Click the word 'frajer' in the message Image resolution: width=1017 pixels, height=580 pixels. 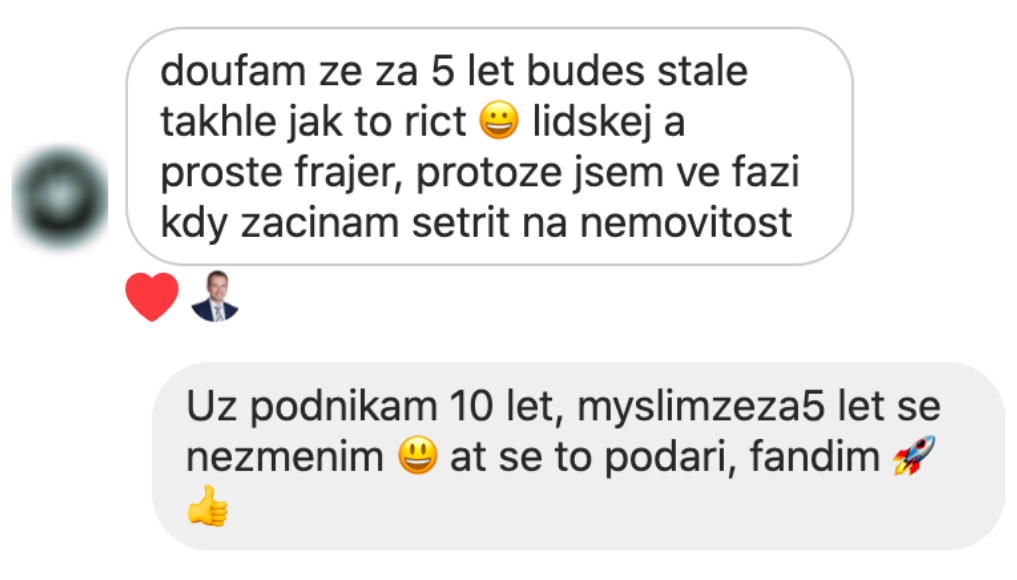point(348,173)
